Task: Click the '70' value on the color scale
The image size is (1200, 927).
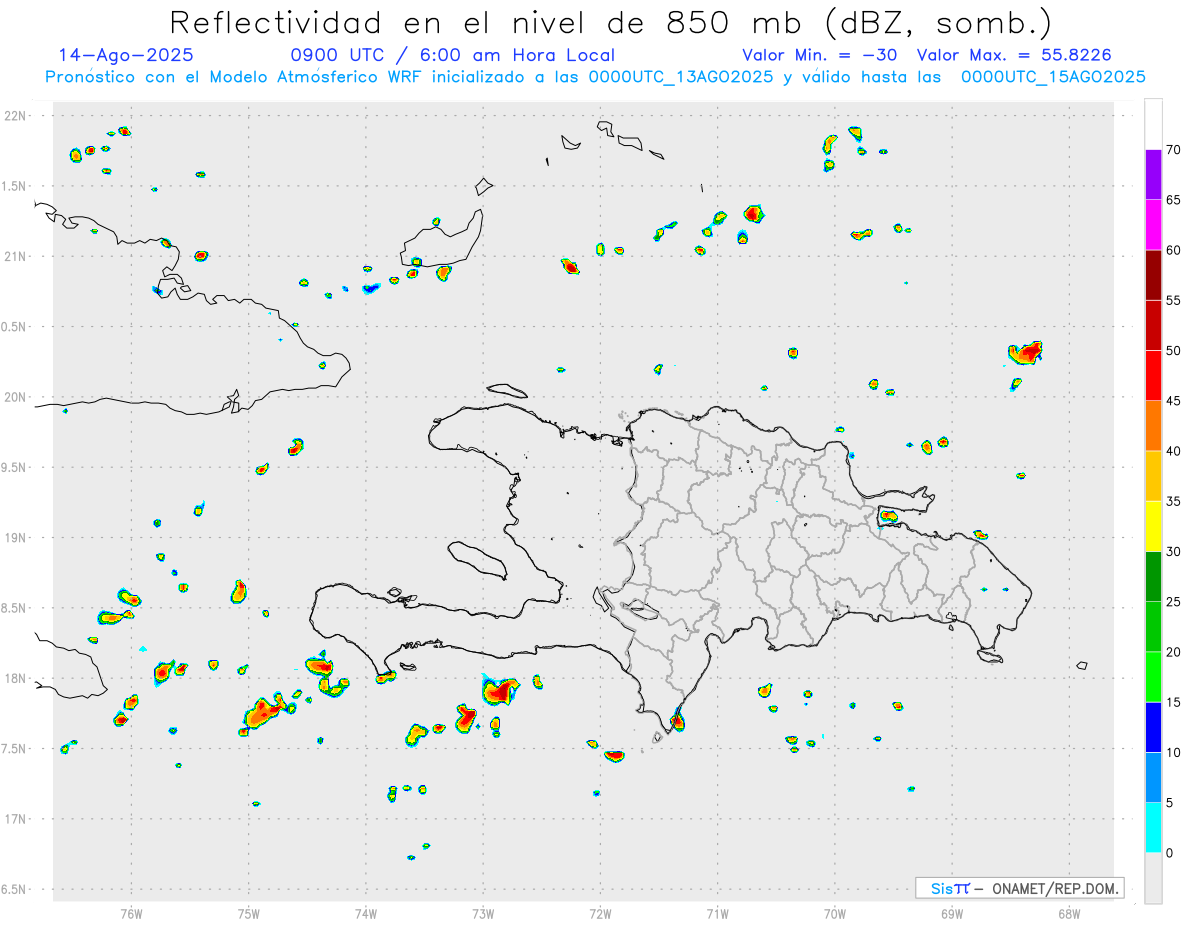Action: pyautogui.click(x=1173, y=150)
